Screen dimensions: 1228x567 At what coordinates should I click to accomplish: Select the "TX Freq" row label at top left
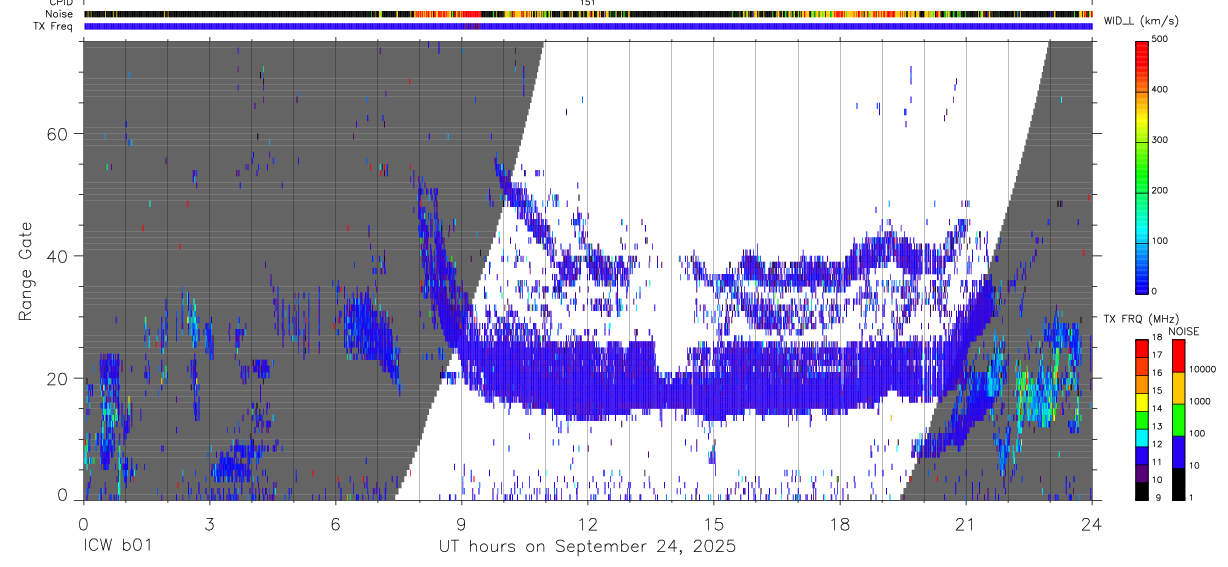(54, 26)
